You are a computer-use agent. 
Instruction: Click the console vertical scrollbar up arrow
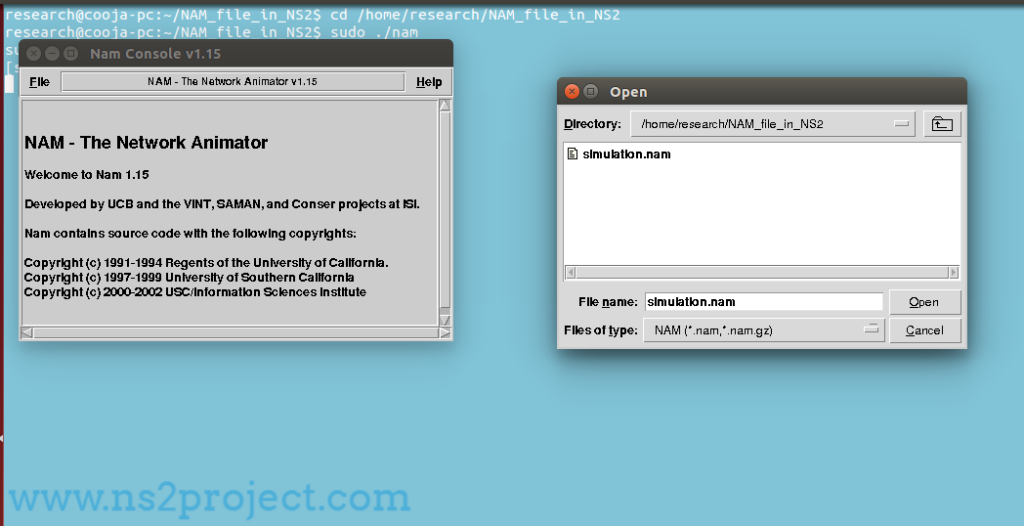point(445,105)
